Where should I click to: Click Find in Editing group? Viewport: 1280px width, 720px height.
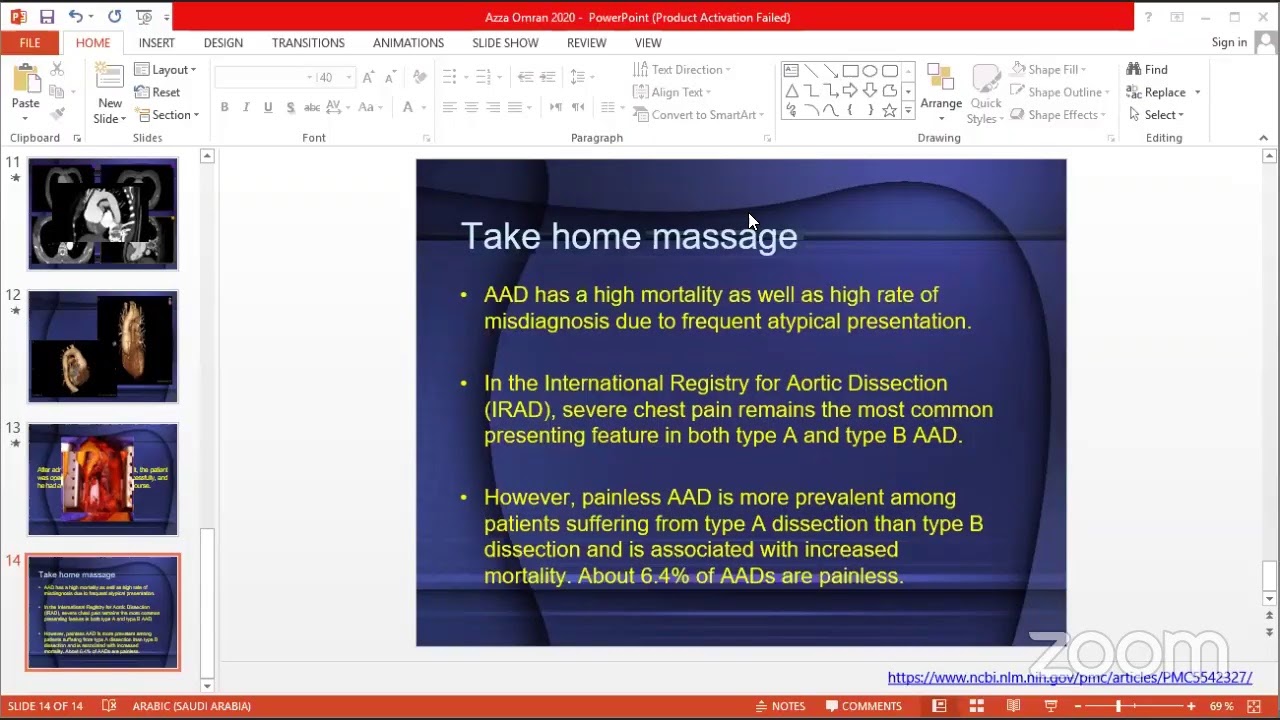point(1147,69)
